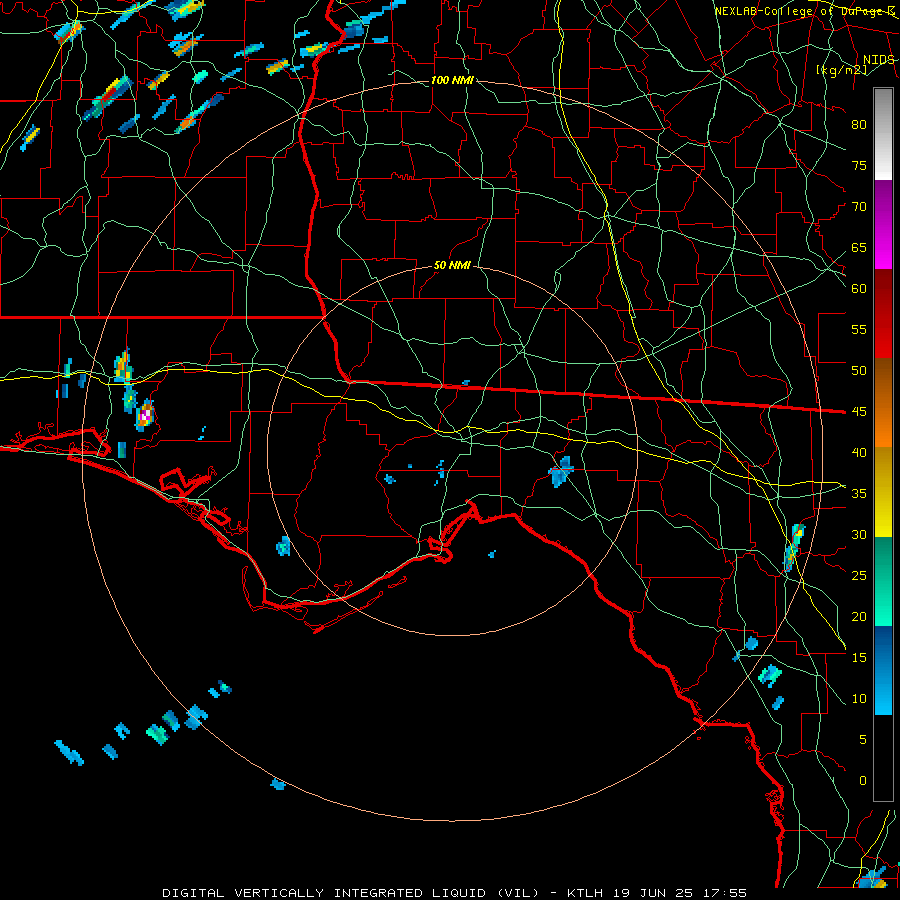Click scale value "70"

click(x=859, y=207)
